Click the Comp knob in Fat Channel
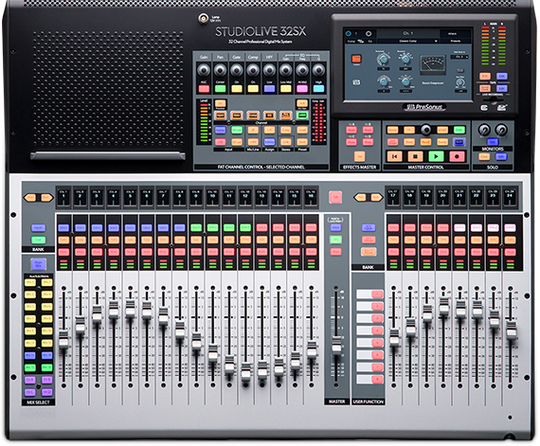Viewport: 540px width, 446px height. tap(253, 71)
